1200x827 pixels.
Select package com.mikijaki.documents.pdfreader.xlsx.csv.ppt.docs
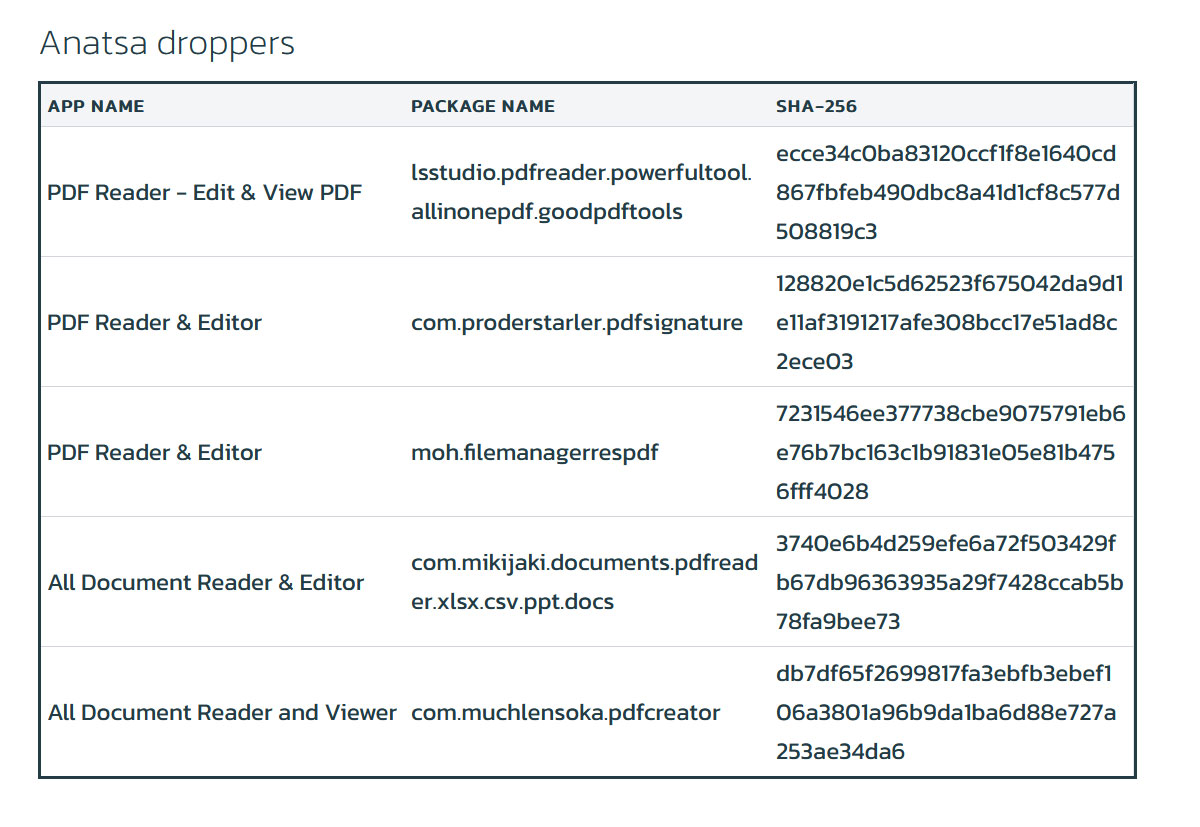[x=585, y=582]
